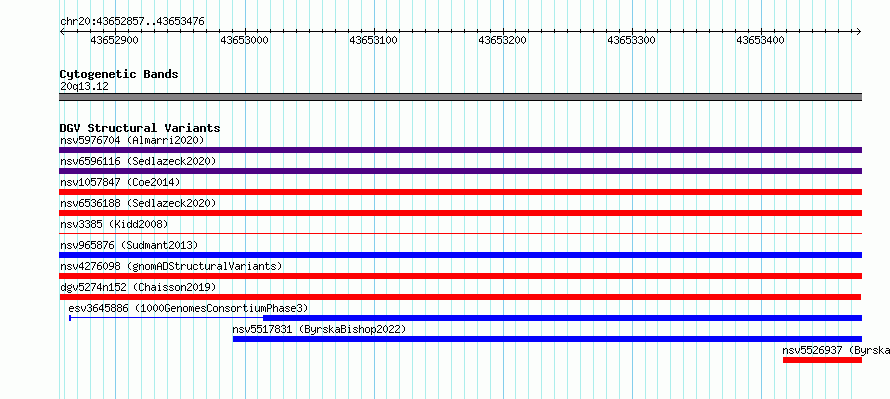This screenshot has width=890, height=399.
Task: Click ruler position 43653200
Action: (502, 40)
